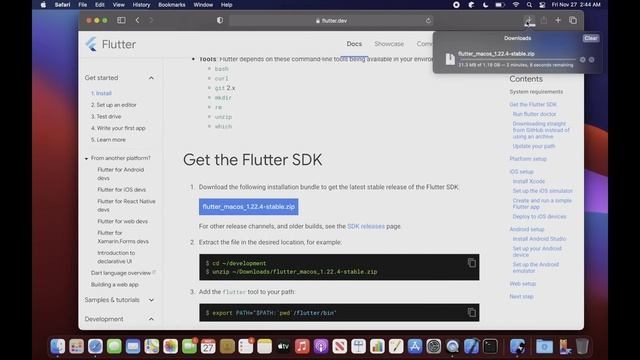640x360 pixels.
Task: Open Messages from the Dock
Action: tap(114, 347)
